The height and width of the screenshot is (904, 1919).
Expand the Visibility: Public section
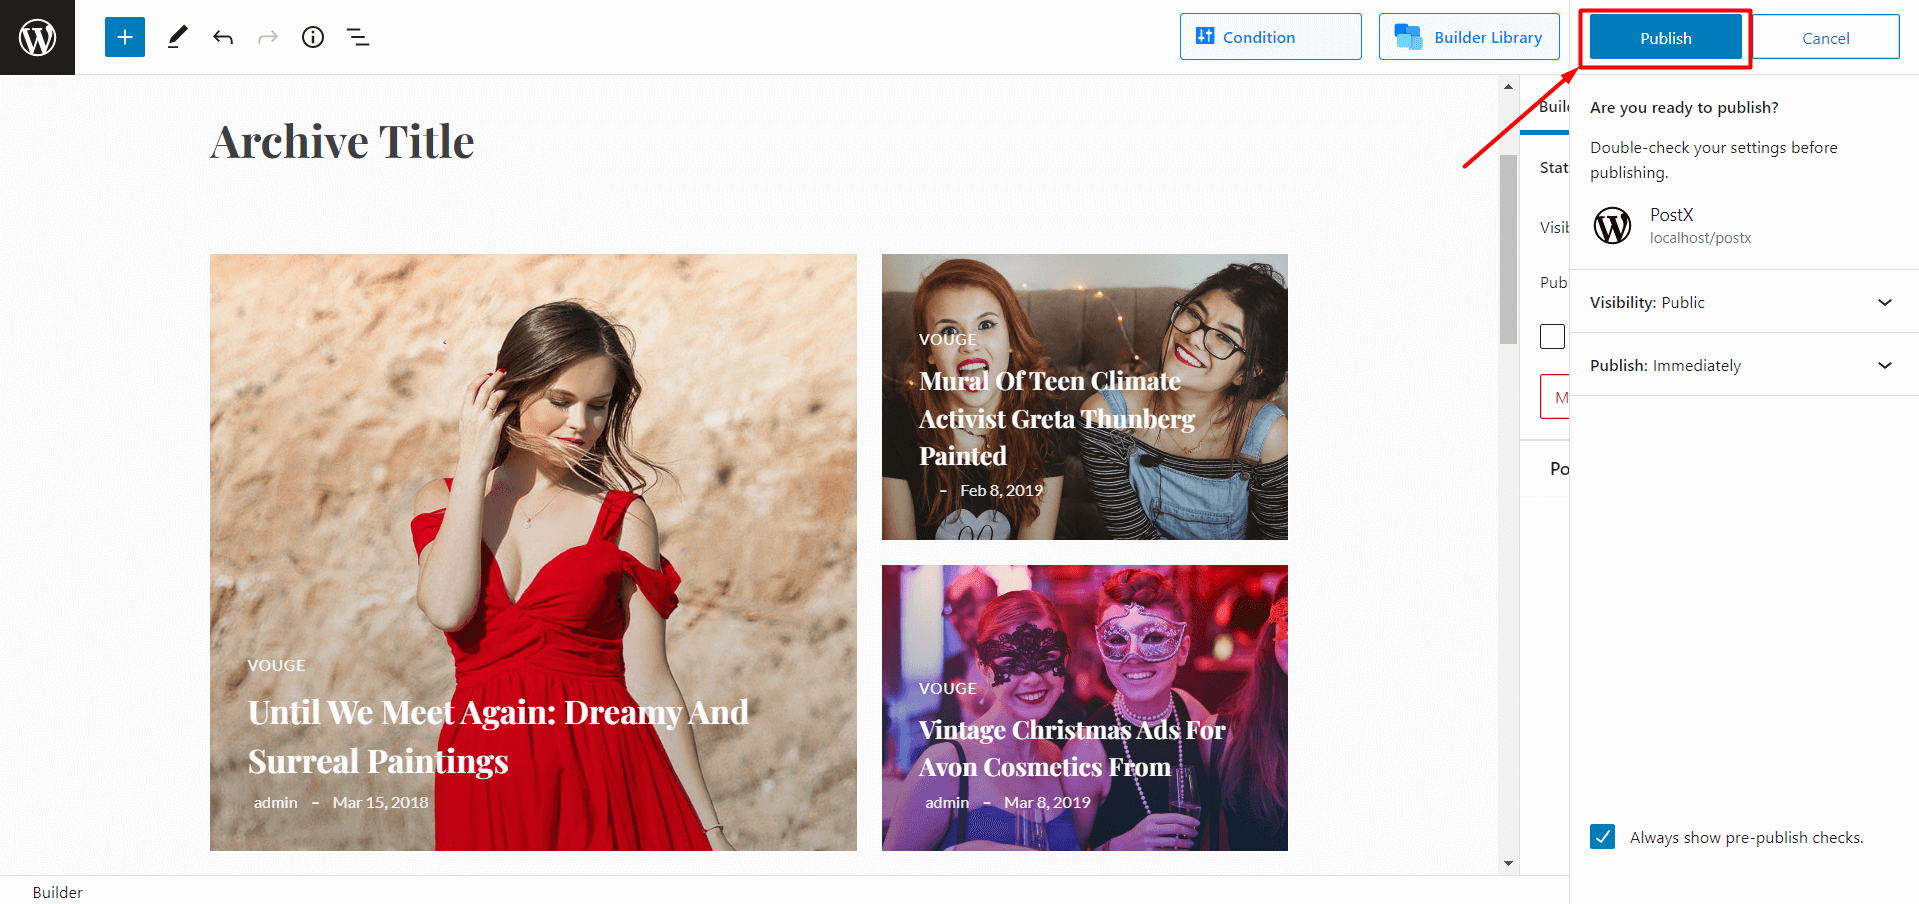(1884, 301)
